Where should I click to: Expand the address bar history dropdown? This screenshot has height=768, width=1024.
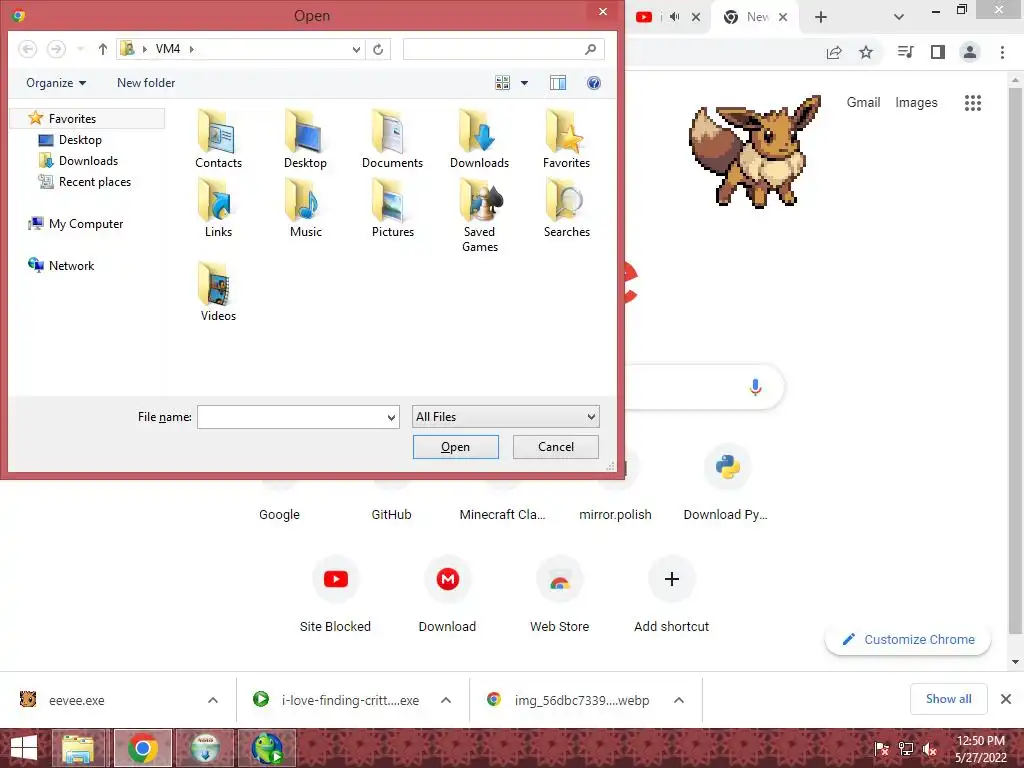click(x=356, y=49)
